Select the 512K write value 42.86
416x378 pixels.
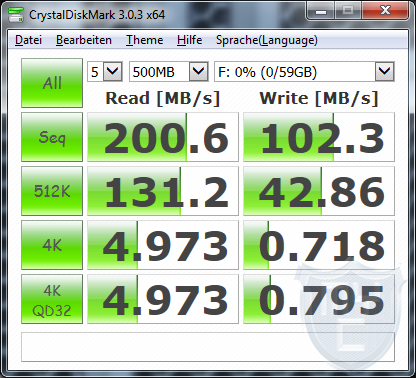point(319,191)
